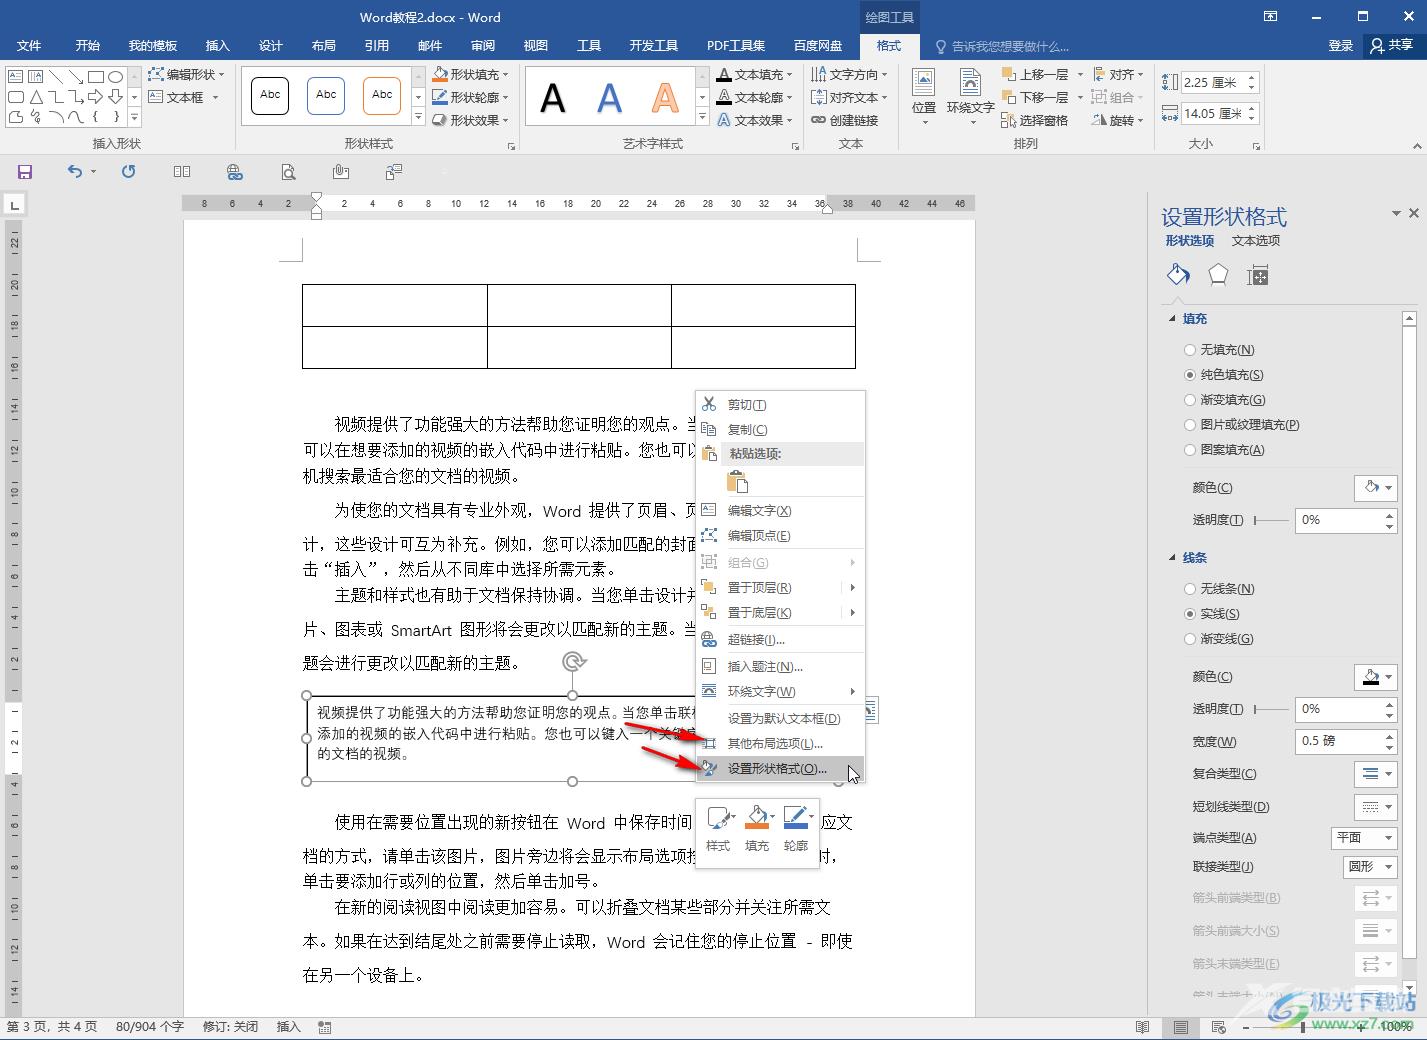This screenshot has width=1427, height=1040.
Task: Click the fill transparency slider
Action: point(1270,520)
